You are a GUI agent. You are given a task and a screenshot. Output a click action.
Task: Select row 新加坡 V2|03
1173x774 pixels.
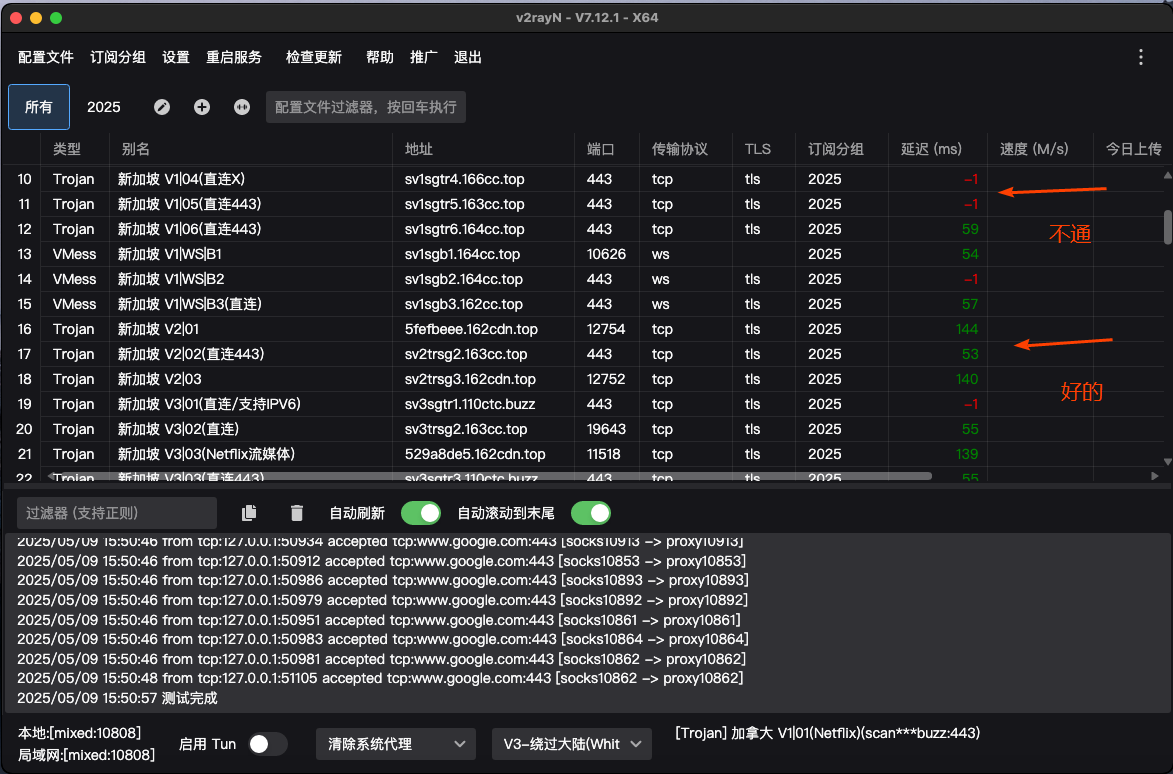coord(586,379)
